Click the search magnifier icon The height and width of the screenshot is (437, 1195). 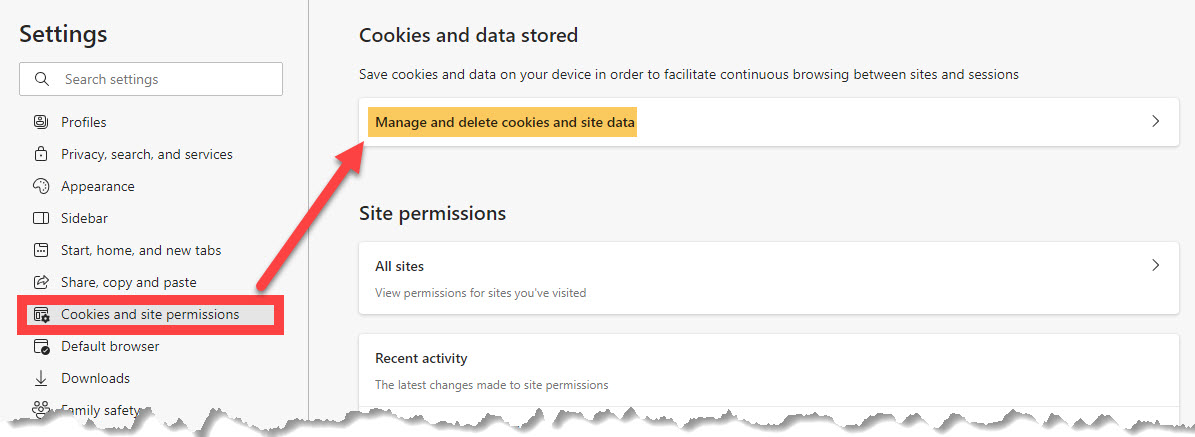[x=43, y=79]
